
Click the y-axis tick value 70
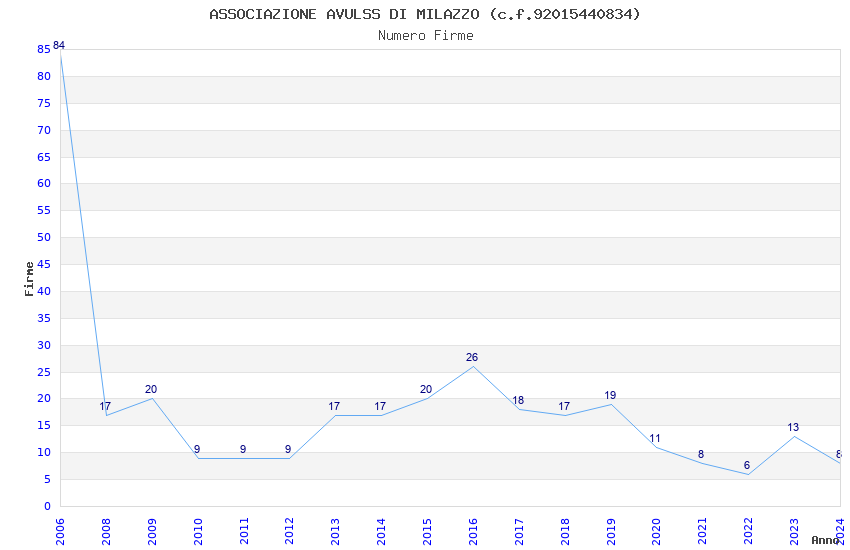(x=44, y=130)
